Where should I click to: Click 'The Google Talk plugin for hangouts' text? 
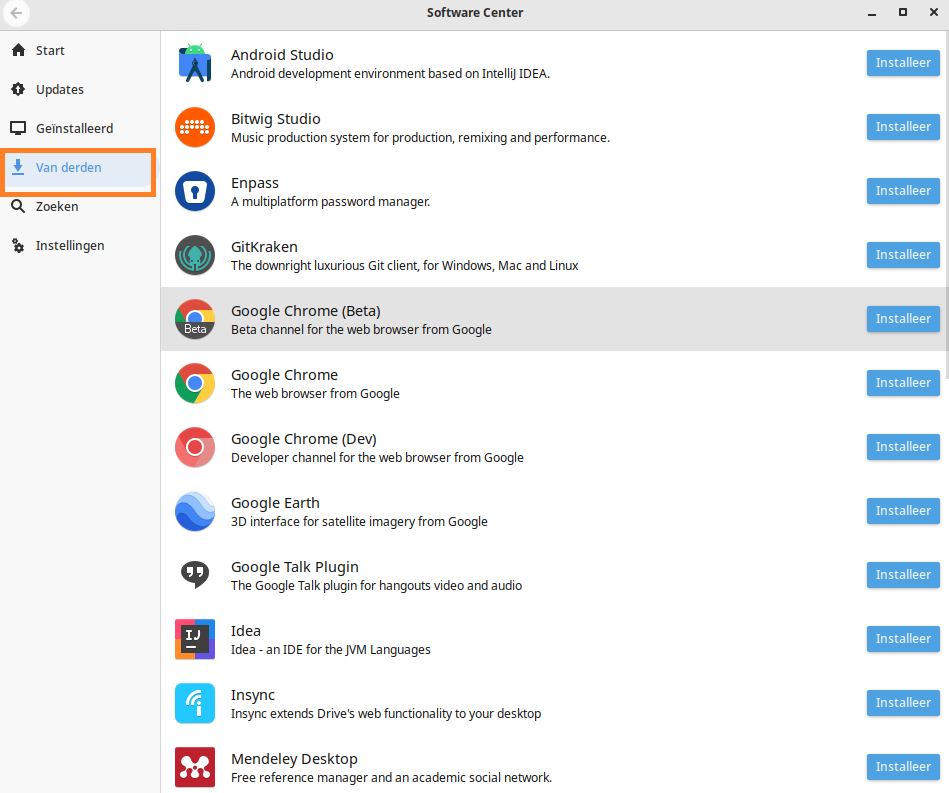376,585
